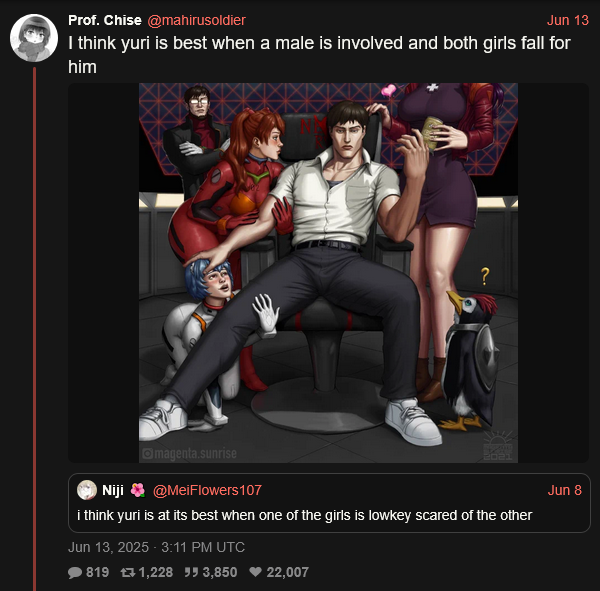The height and width of the screenshot is (591, 600).
Task: Open Prof. Chise's profile avatar
Action: [34, 38]
